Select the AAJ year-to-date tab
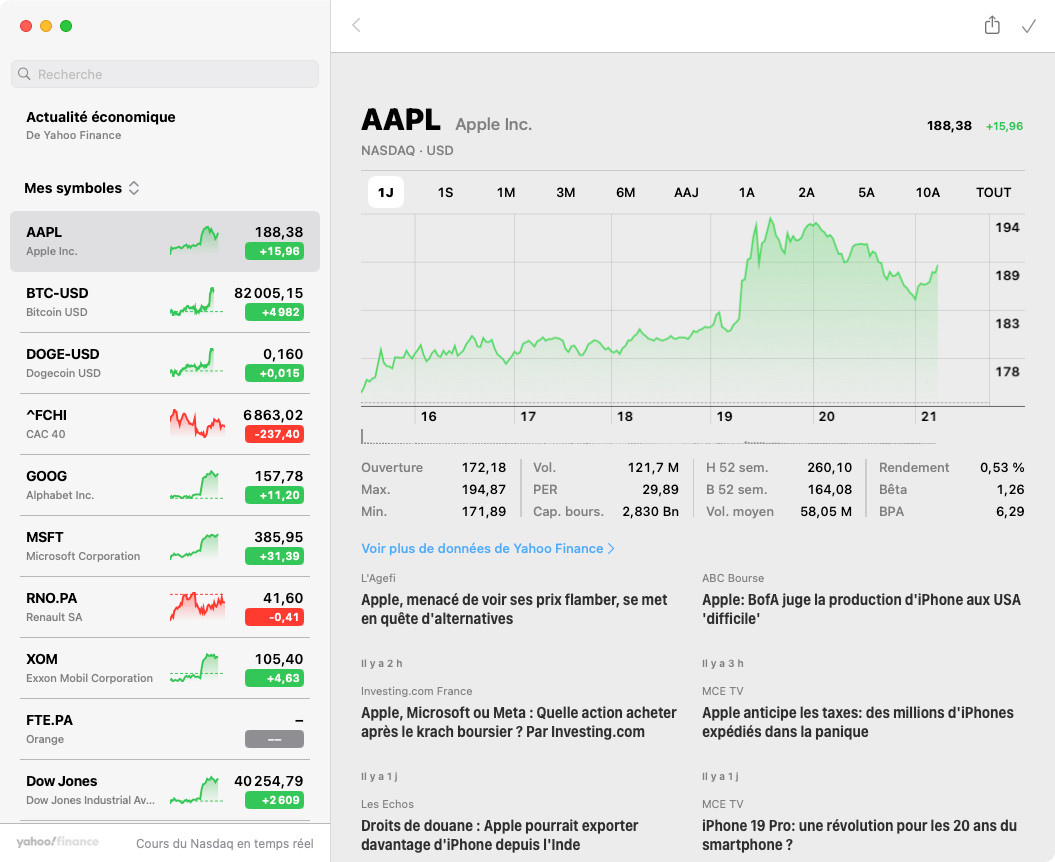The height and width of the screenshot is (862, 1055). coord(686,192)
